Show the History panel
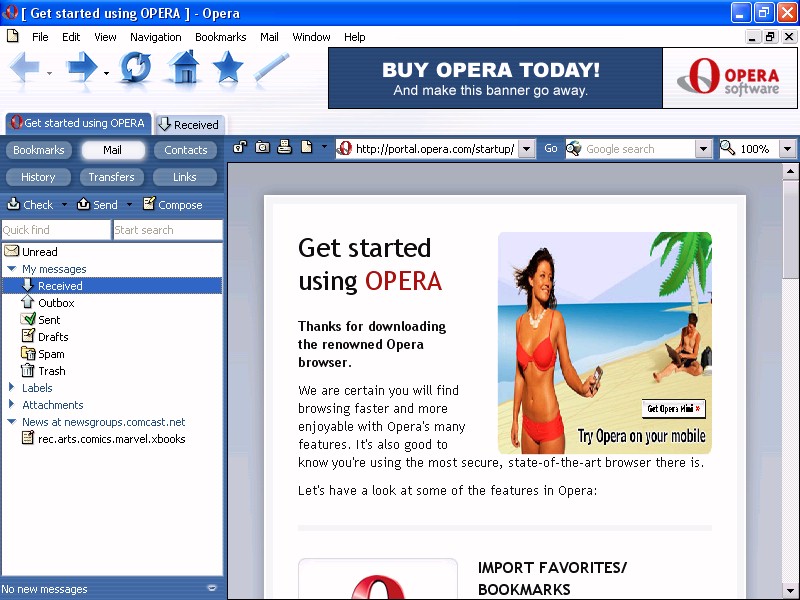 pyautogui.click(x=38, y=177)
